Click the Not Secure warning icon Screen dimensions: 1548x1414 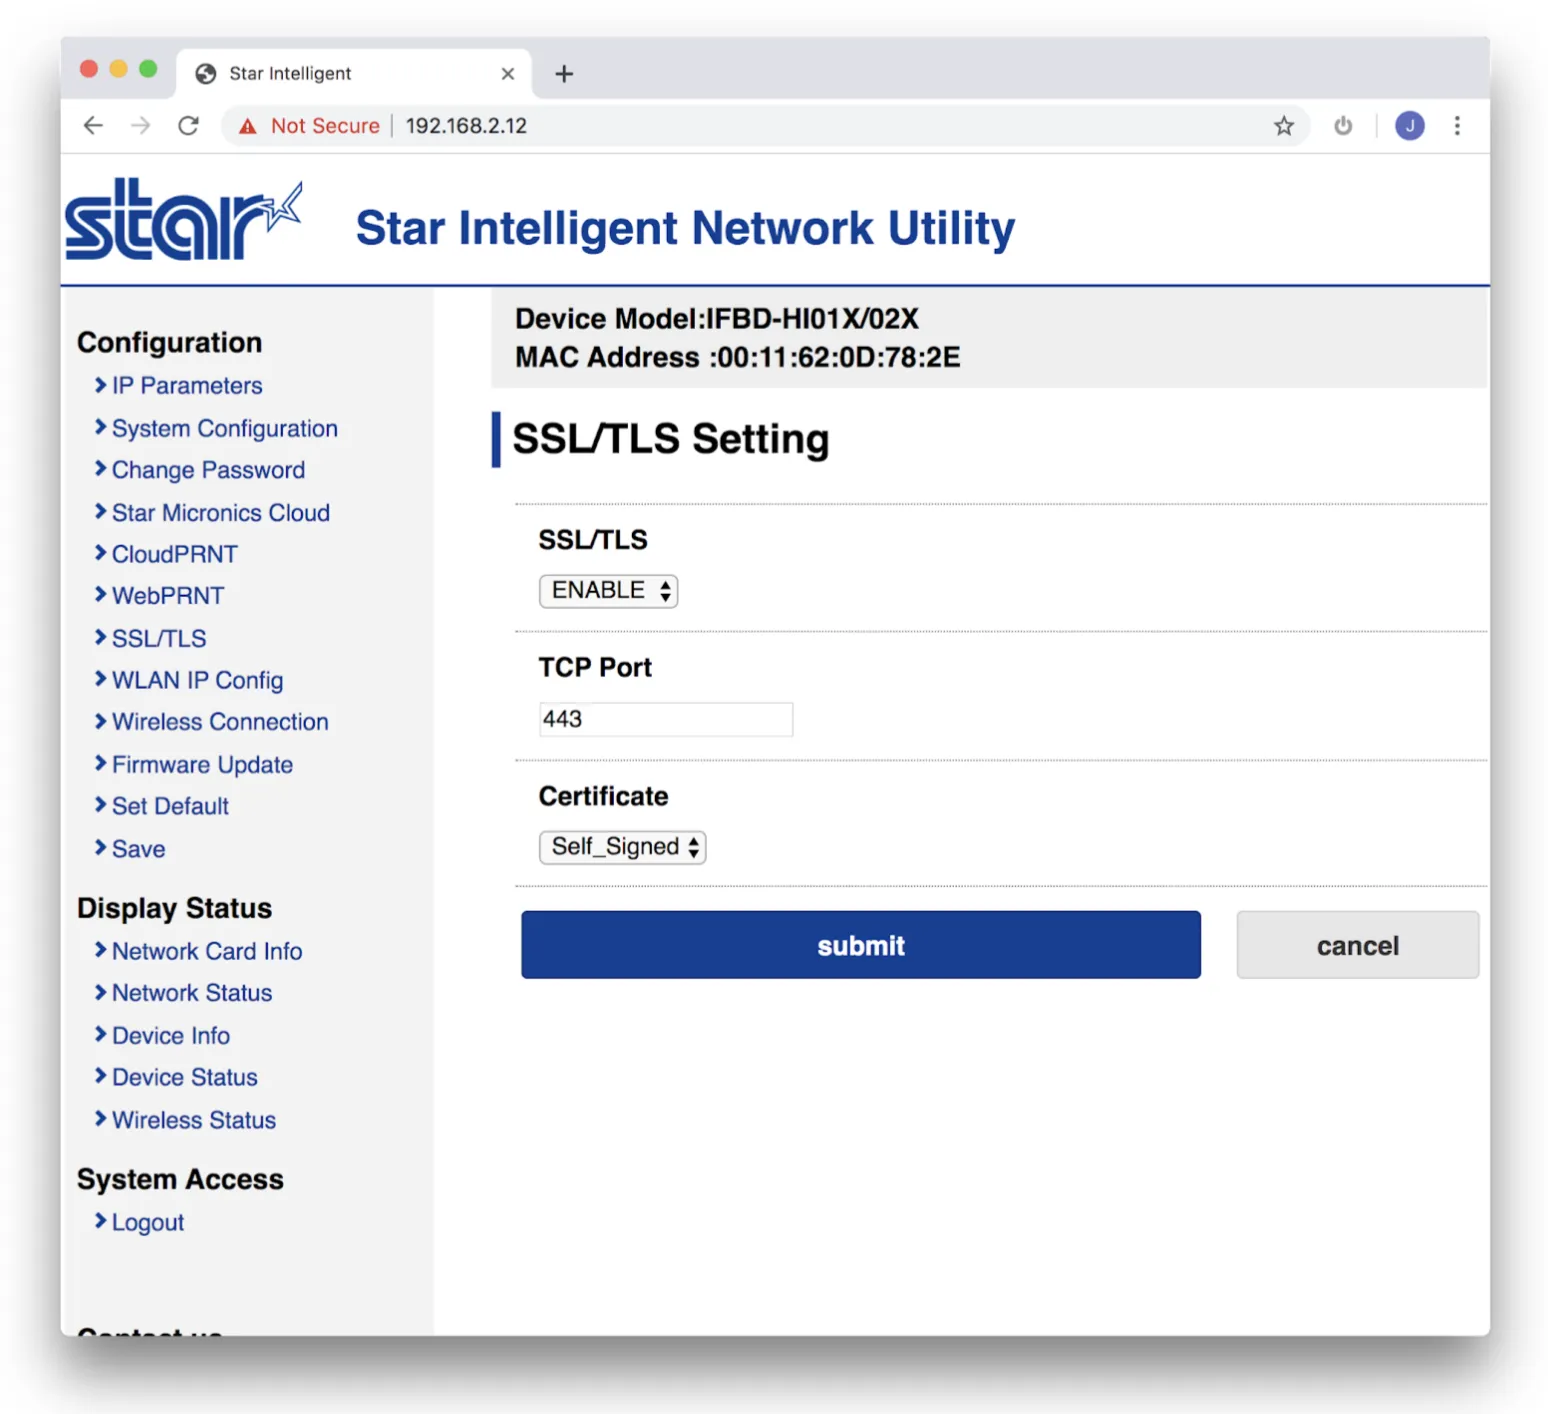[x=248, y=126]
